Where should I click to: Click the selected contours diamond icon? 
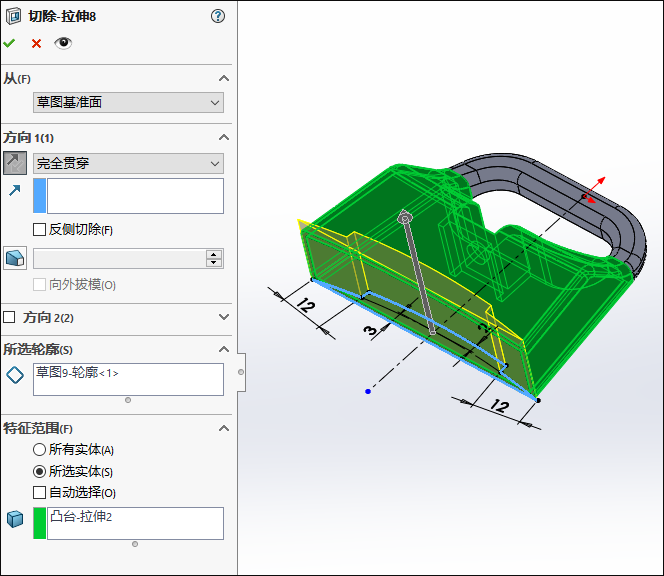(x=15, y=375)
